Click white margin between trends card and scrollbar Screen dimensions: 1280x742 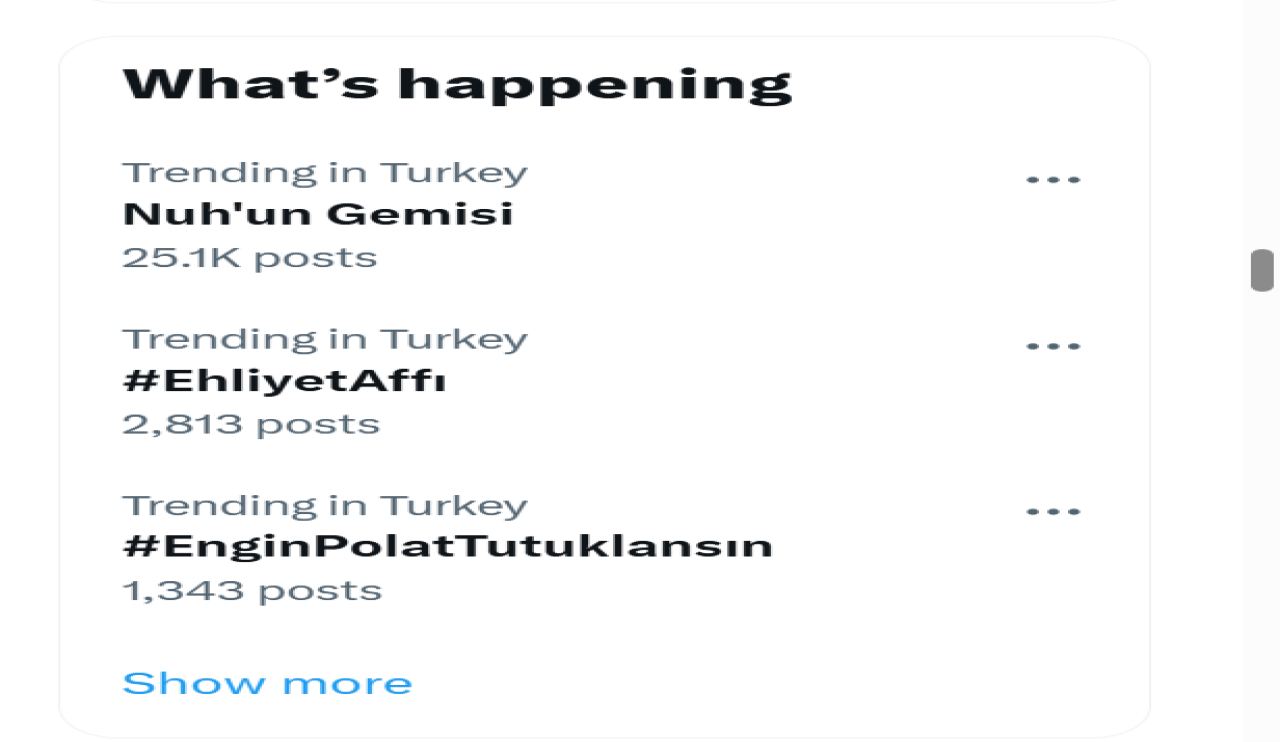click(1196, 400)
